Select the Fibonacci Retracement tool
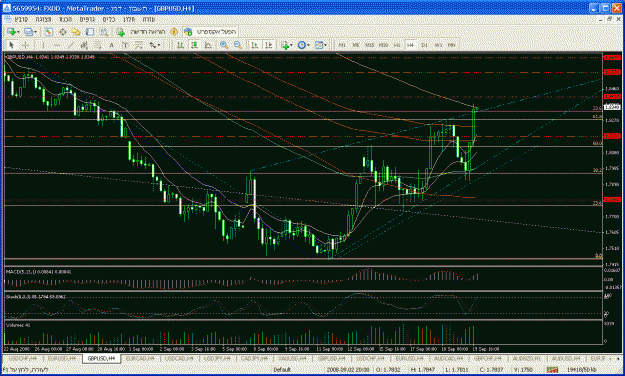The width and height of the screenshot is (625, 376). coord(98,45)
